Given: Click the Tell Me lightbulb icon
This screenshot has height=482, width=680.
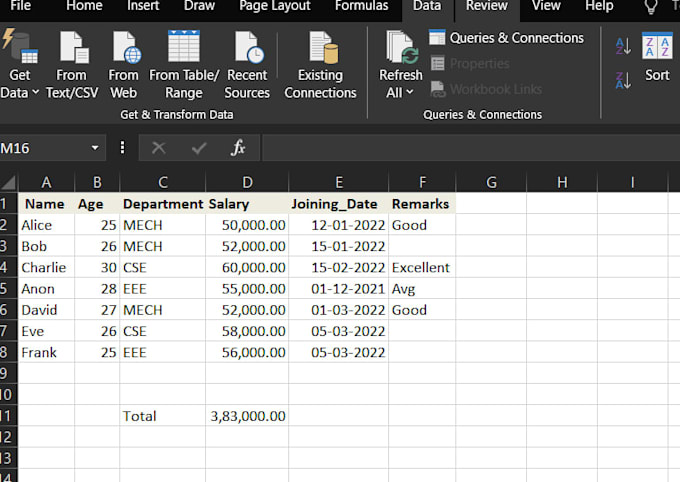Looking at the screenshot, I should point(651,6).
